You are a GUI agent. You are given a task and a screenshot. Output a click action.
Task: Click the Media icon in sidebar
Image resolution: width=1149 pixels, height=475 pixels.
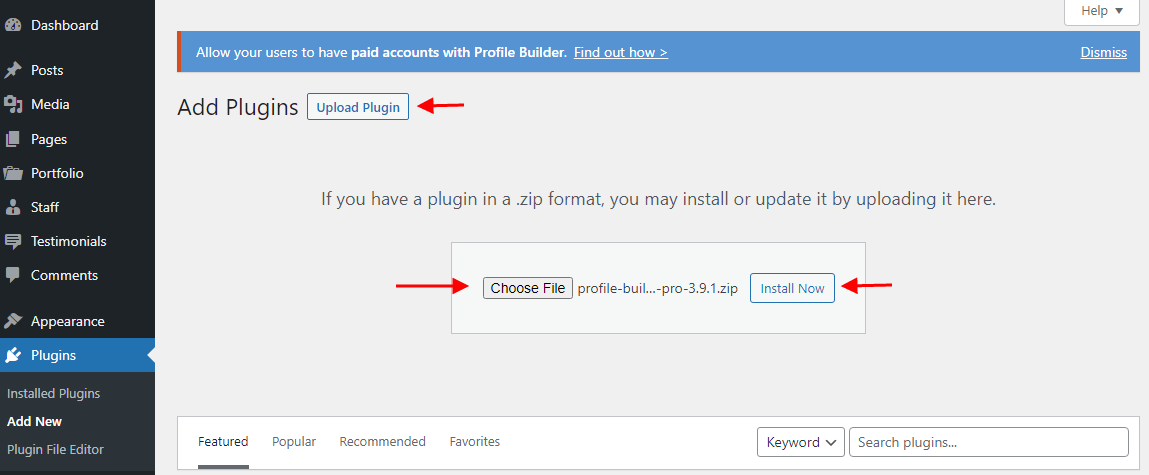[x=13, y=105]
